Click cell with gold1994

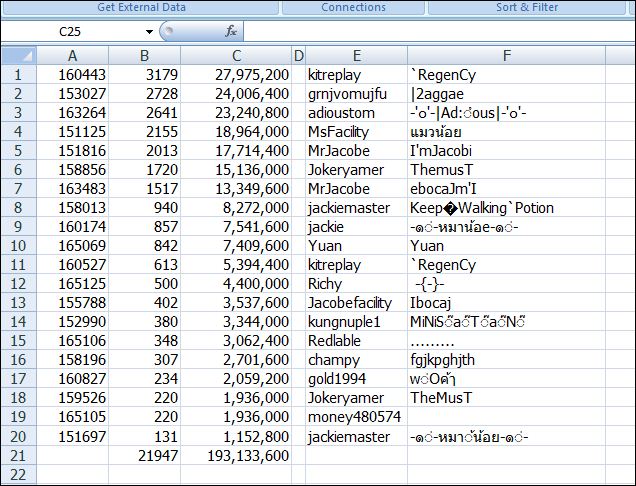coord(357,379)
